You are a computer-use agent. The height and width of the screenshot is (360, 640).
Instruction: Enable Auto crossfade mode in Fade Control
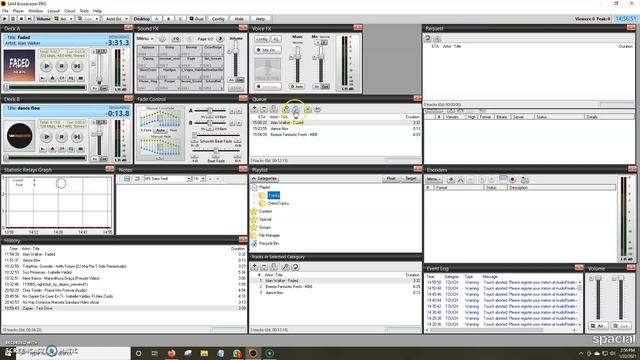[160, 130]
